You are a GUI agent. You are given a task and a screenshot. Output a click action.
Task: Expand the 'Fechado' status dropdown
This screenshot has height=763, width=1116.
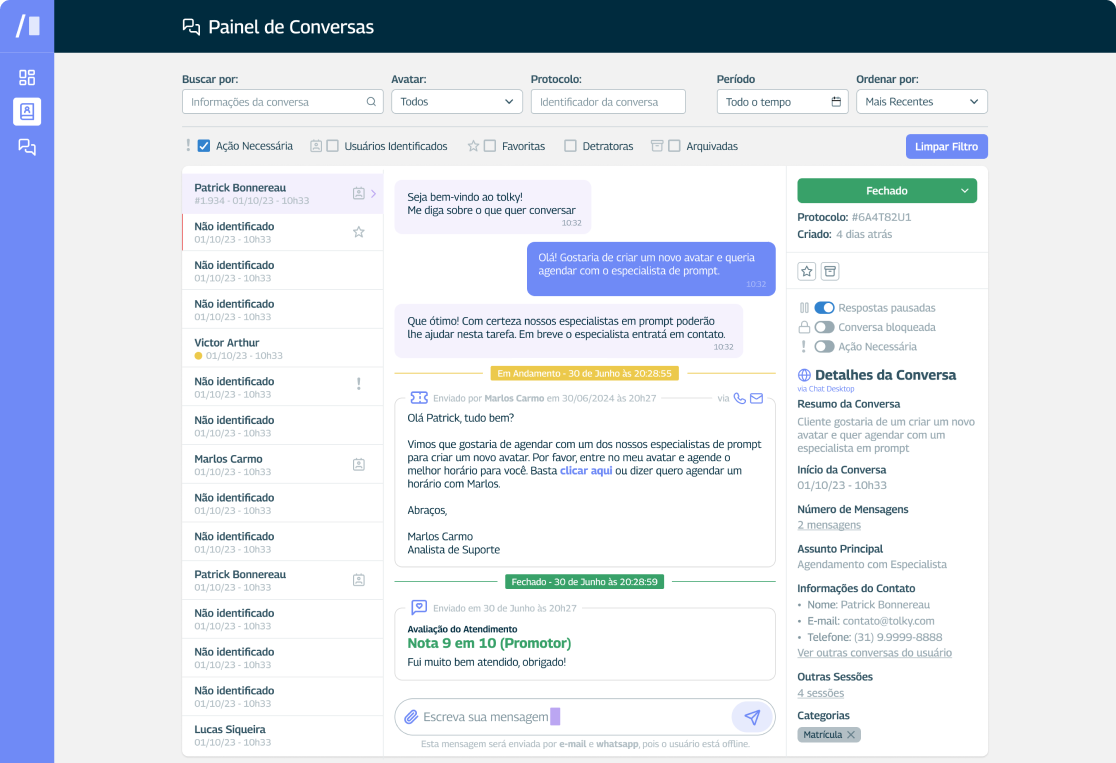click(886, 190)
